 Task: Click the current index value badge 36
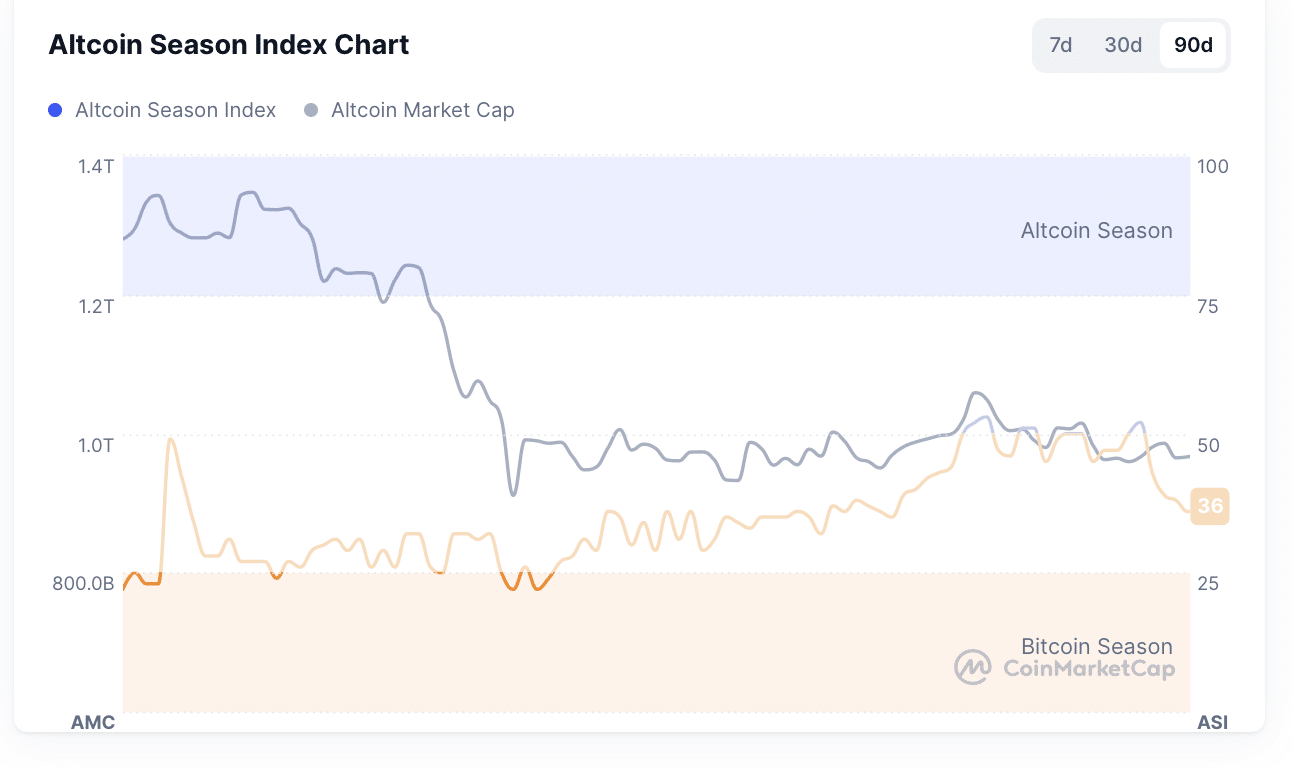coord(1210,506)
